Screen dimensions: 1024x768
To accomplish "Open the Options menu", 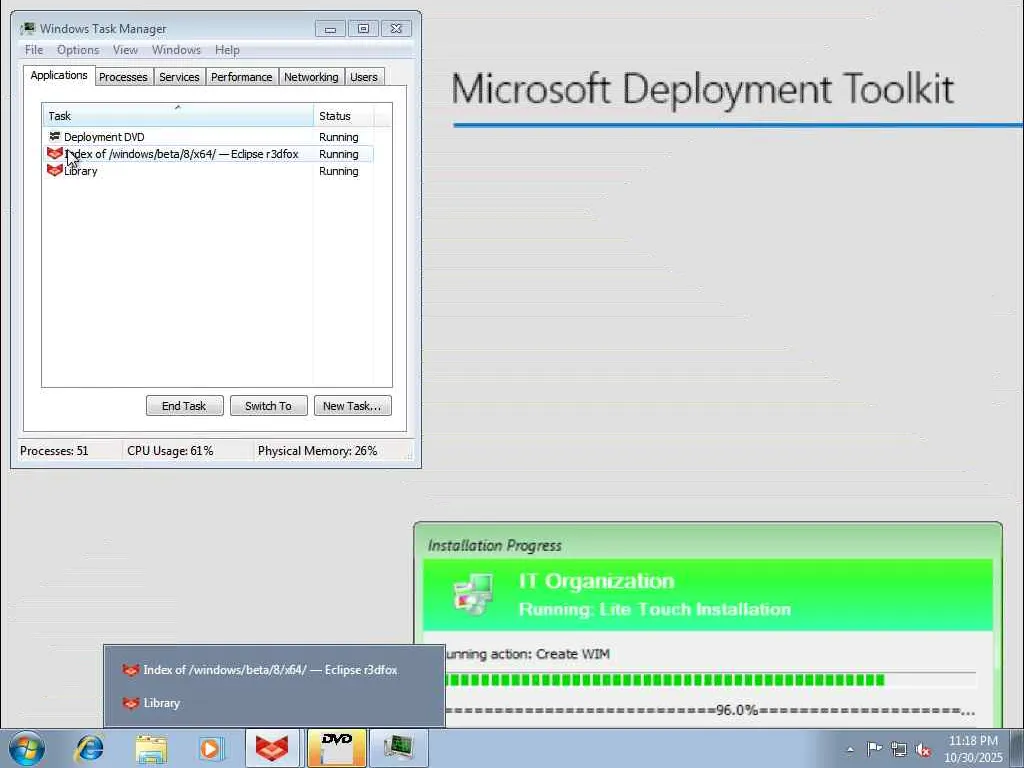I will tap(78, 50).
